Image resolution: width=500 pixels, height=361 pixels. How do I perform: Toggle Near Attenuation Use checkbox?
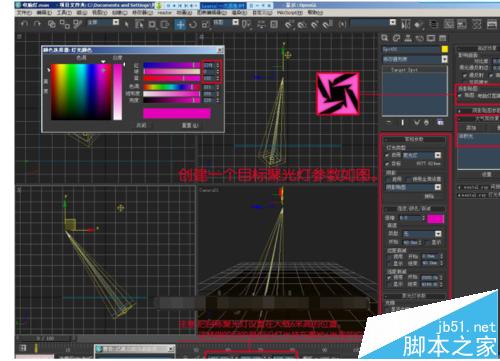point(390,257)
